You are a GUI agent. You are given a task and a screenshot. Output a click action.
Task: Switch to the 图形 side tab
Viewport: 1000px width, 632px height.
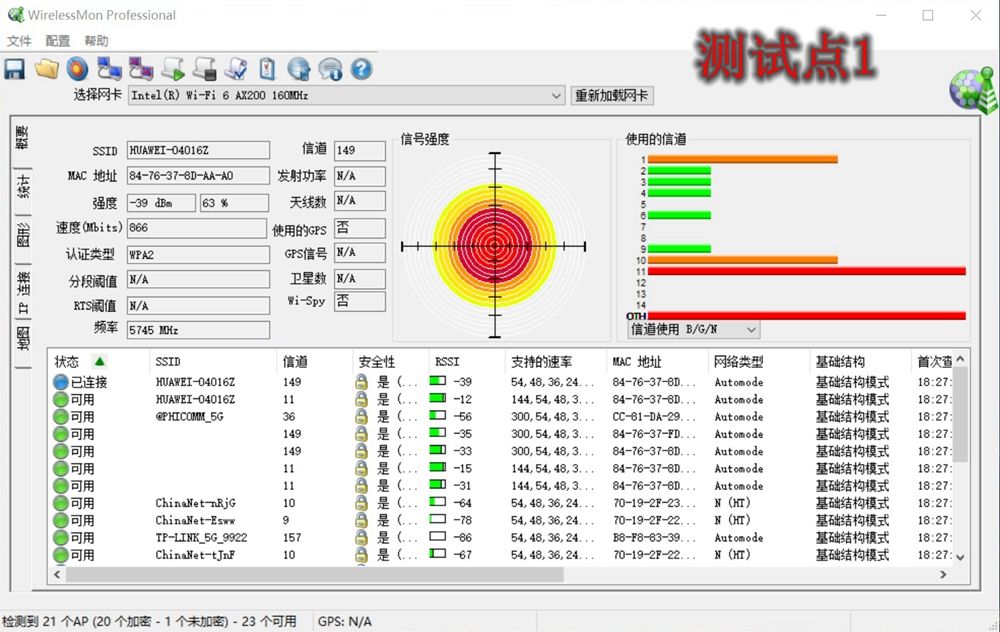pos(22,235)
